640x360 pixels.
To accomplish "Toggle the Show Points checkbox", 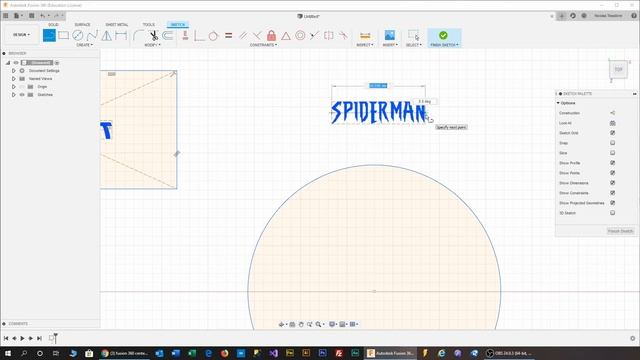I will point(612,173).
